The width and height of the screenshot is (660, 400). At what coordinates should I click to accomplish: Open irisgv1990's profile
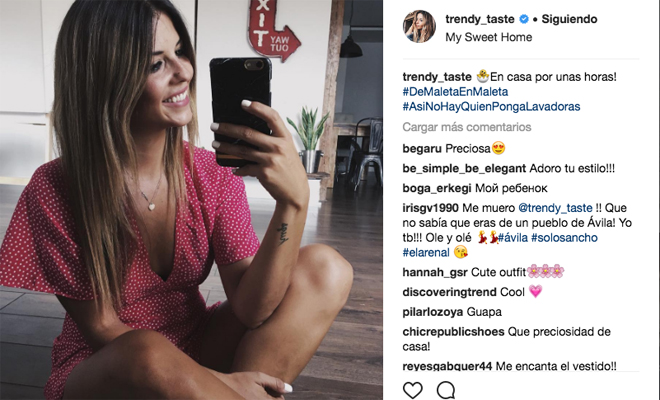point(431,208)
